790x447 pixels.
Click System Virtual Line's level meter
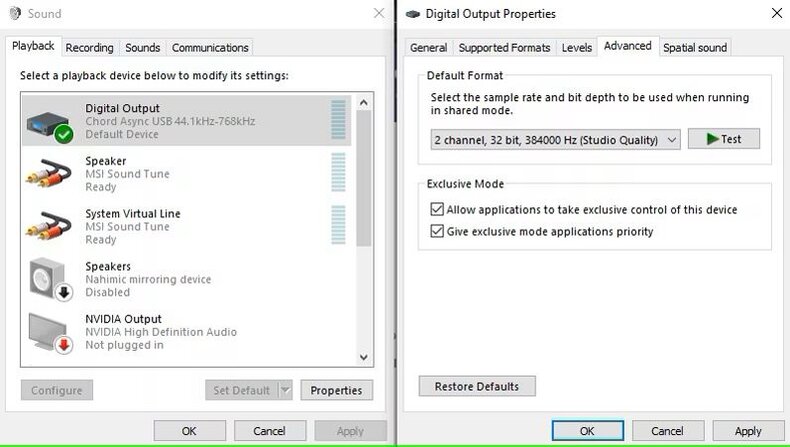coord(338,225)
